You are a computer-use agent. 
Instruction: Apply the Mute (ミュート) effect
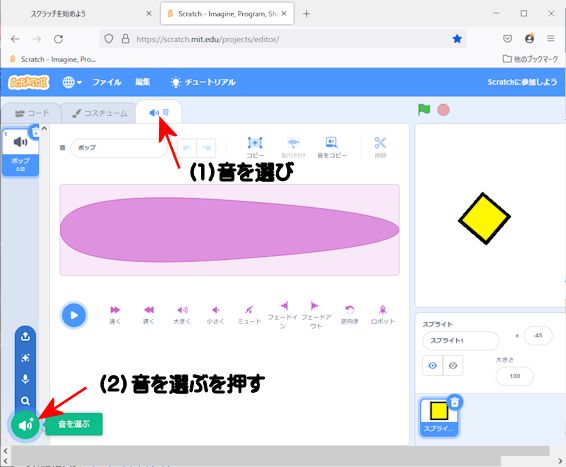coord(249,314)
